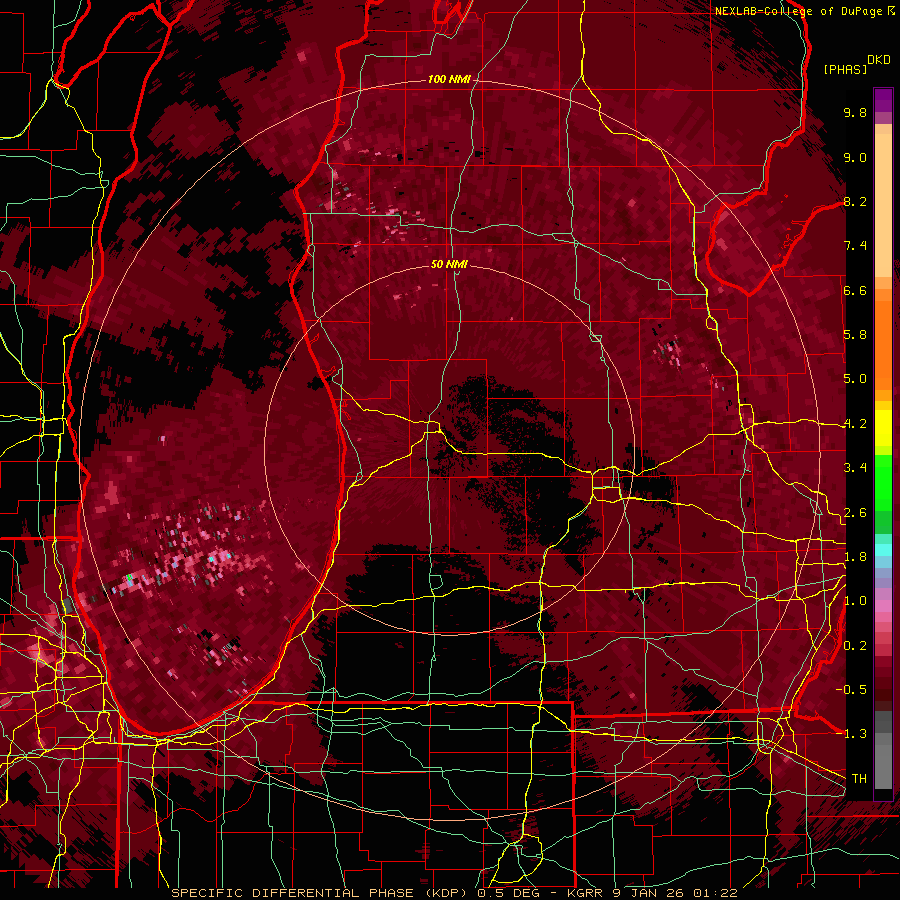Click the SPECIFIC DIFFERENTIAL PHASE product title
The width and height of the screenshot is (900, 900).
293,893
